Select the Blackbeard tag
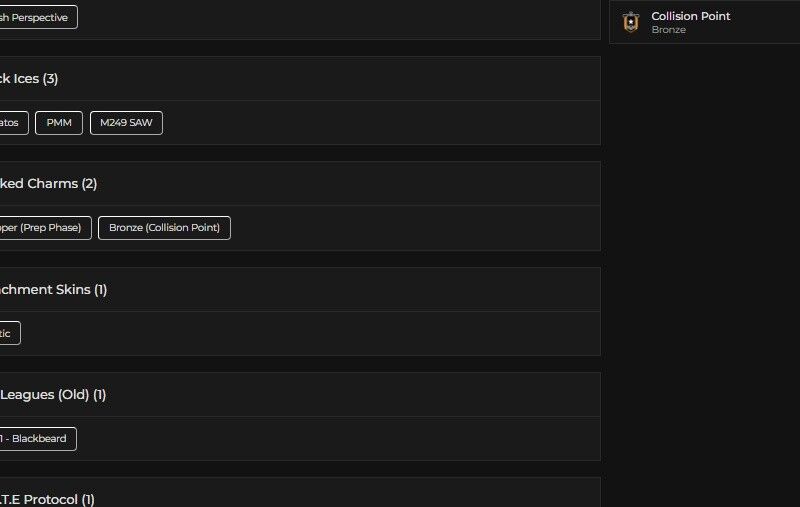 point(37,439)
